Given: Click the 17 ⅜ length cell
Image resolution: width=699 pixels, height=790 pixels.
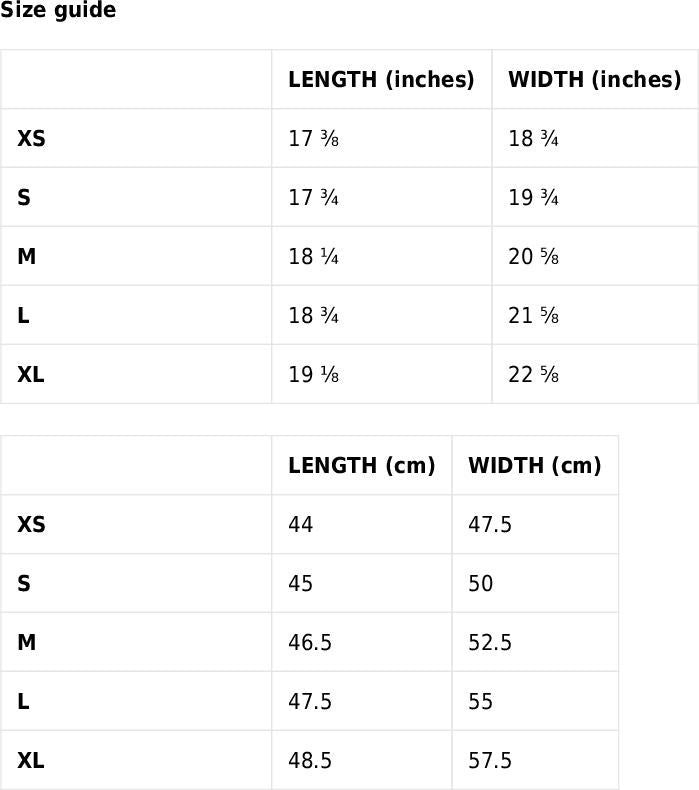Looking at the screenshot, I should 313,139.
